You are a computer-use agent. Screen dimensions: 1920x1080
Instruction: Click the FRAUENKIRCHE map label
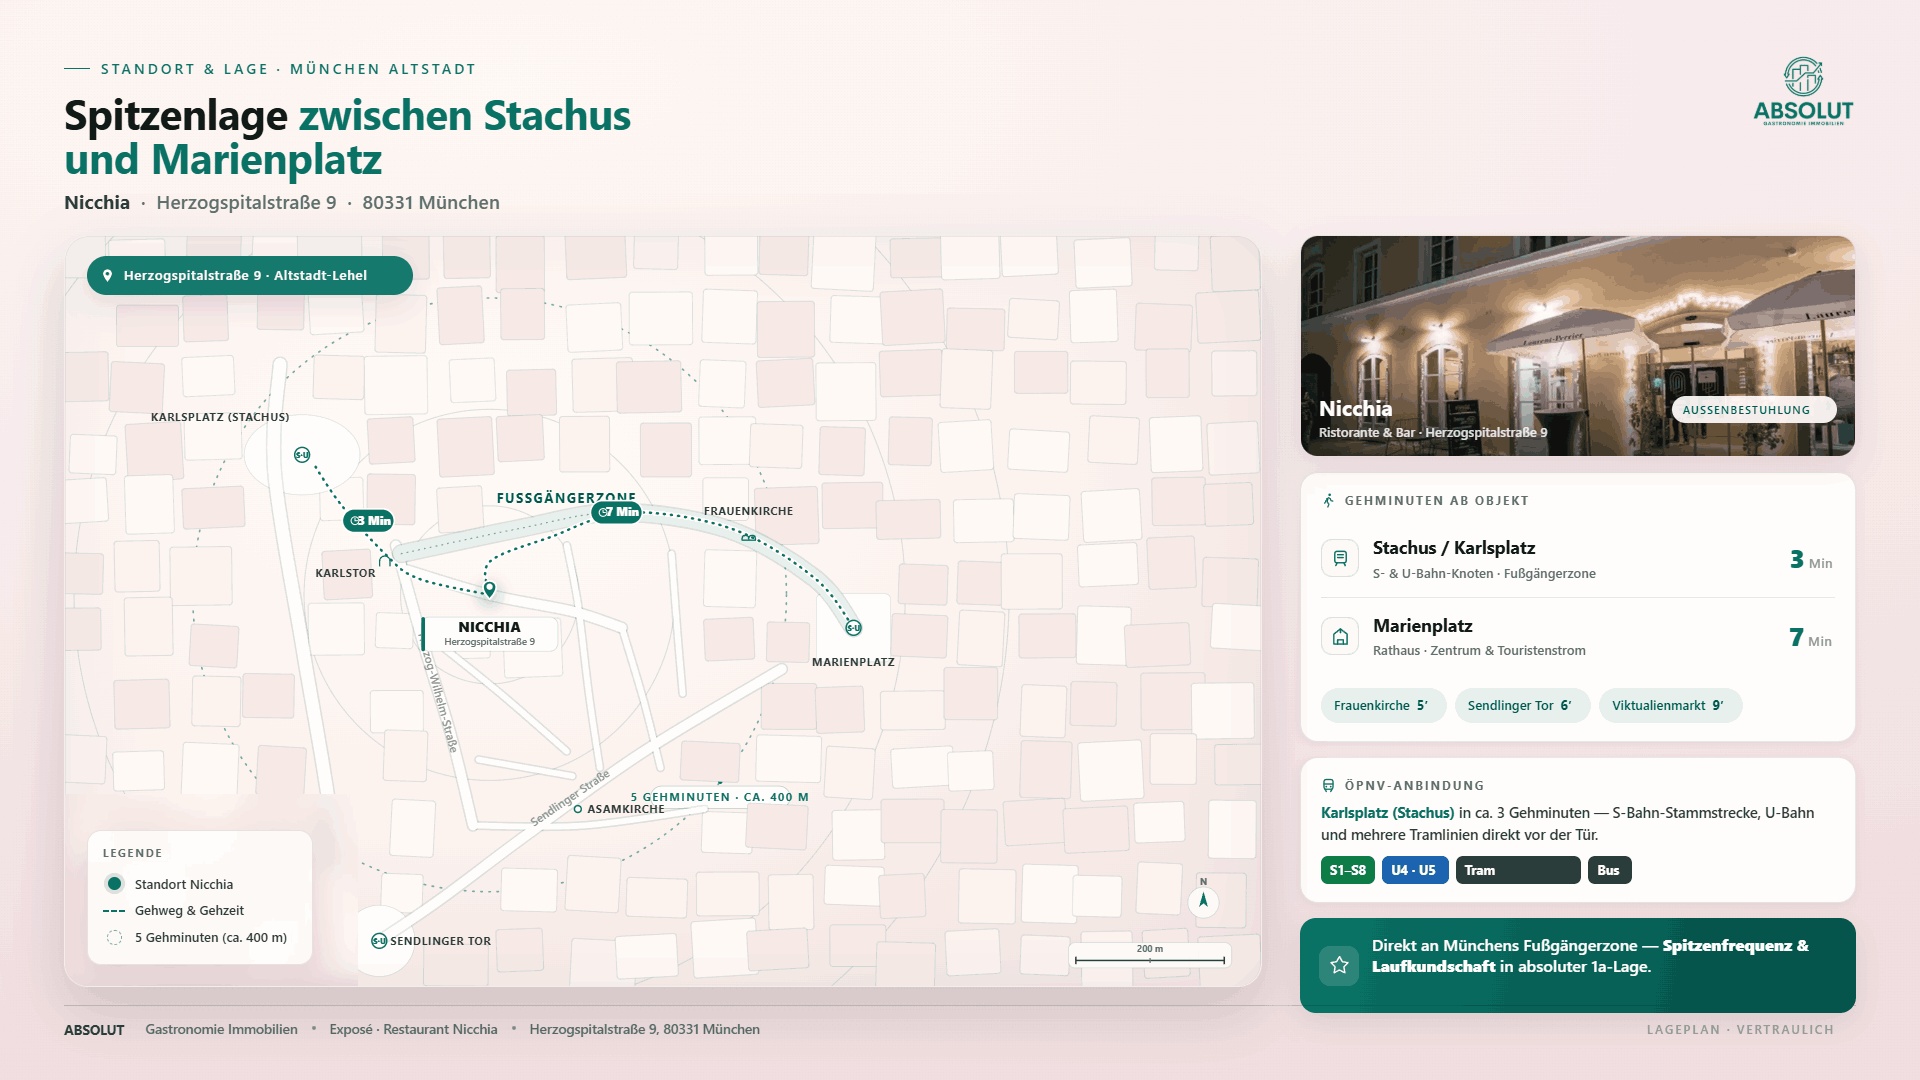point(748,511)
